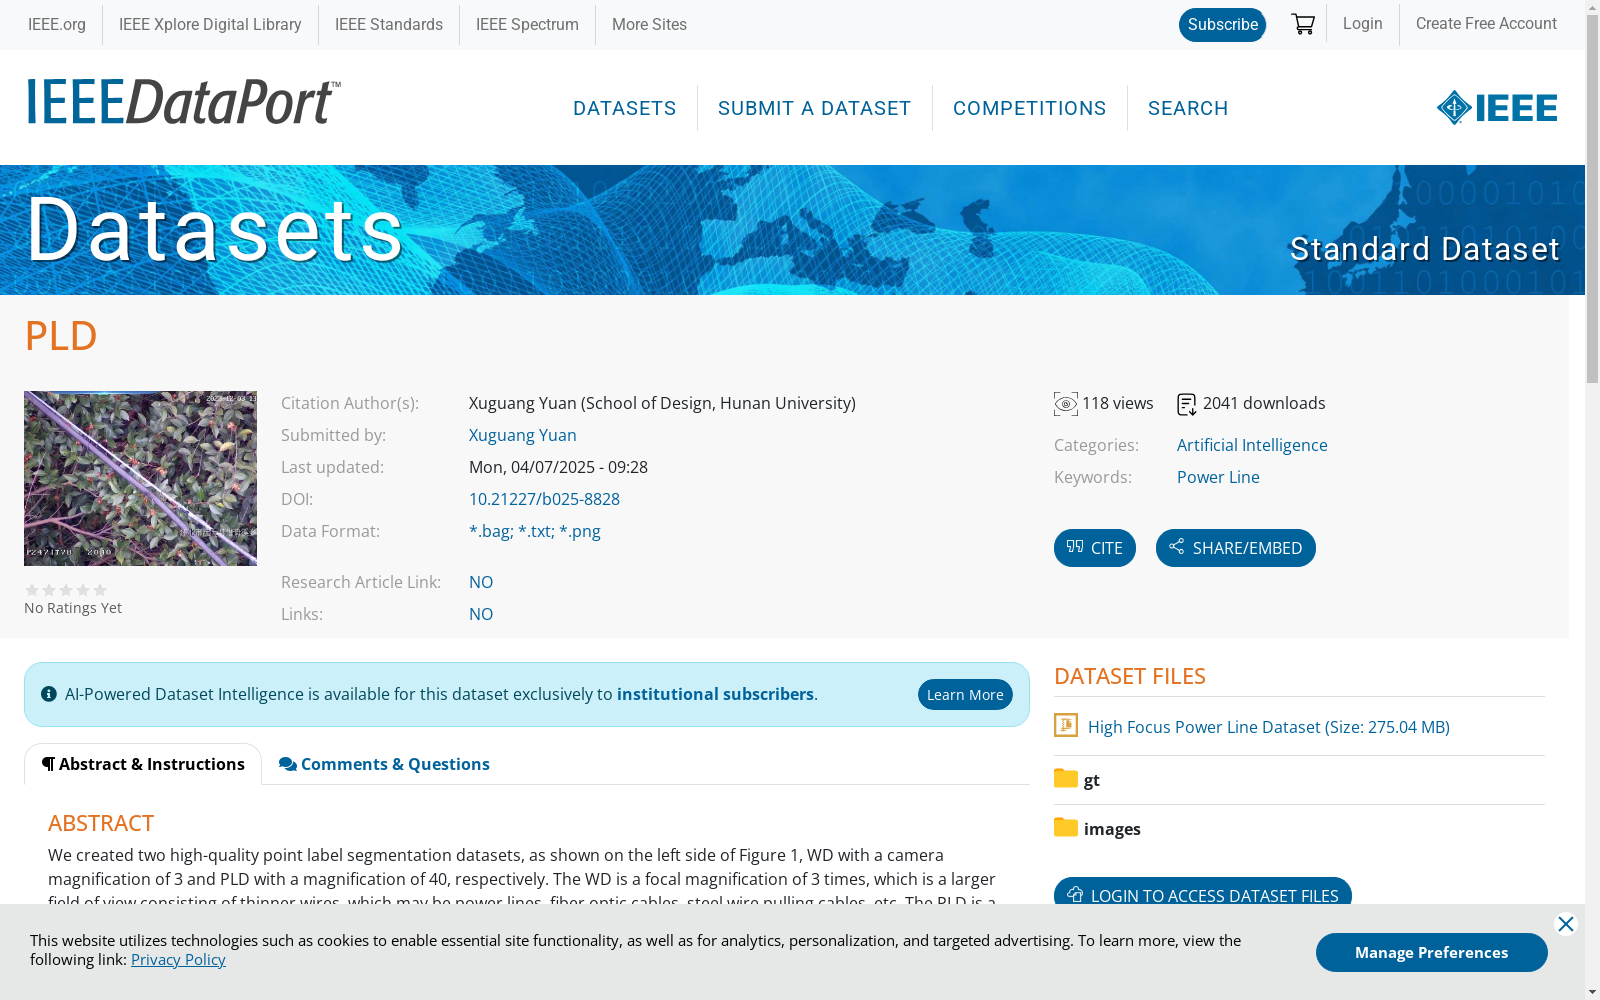Click the Power Line keyword link
Viewport: 1600px width, 1000px height.
tap(1218, 477)
